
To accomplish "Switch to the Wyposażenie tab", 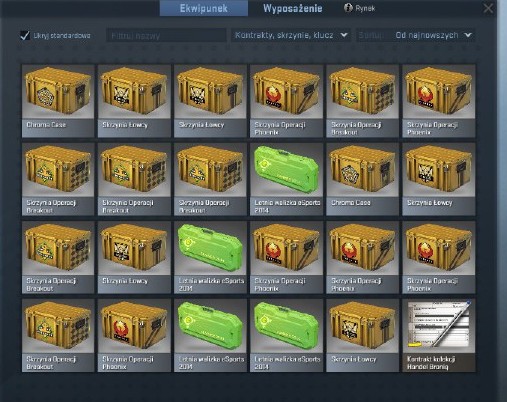I will tap(293, 8).
